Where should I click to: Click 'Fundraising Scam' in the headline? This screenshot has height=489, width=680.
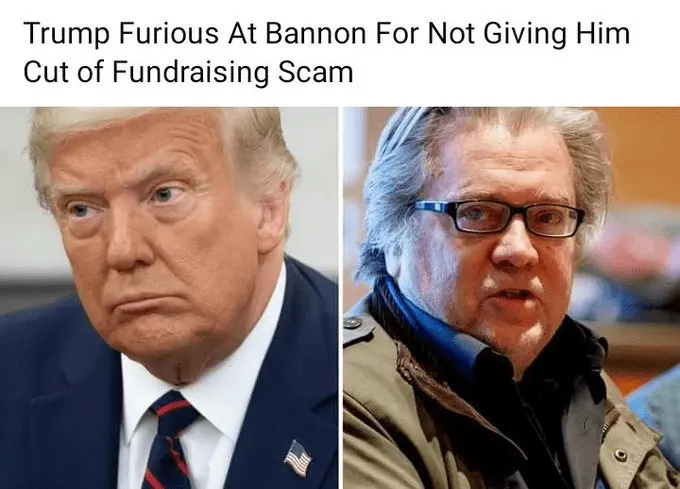[x=233, y=72]
